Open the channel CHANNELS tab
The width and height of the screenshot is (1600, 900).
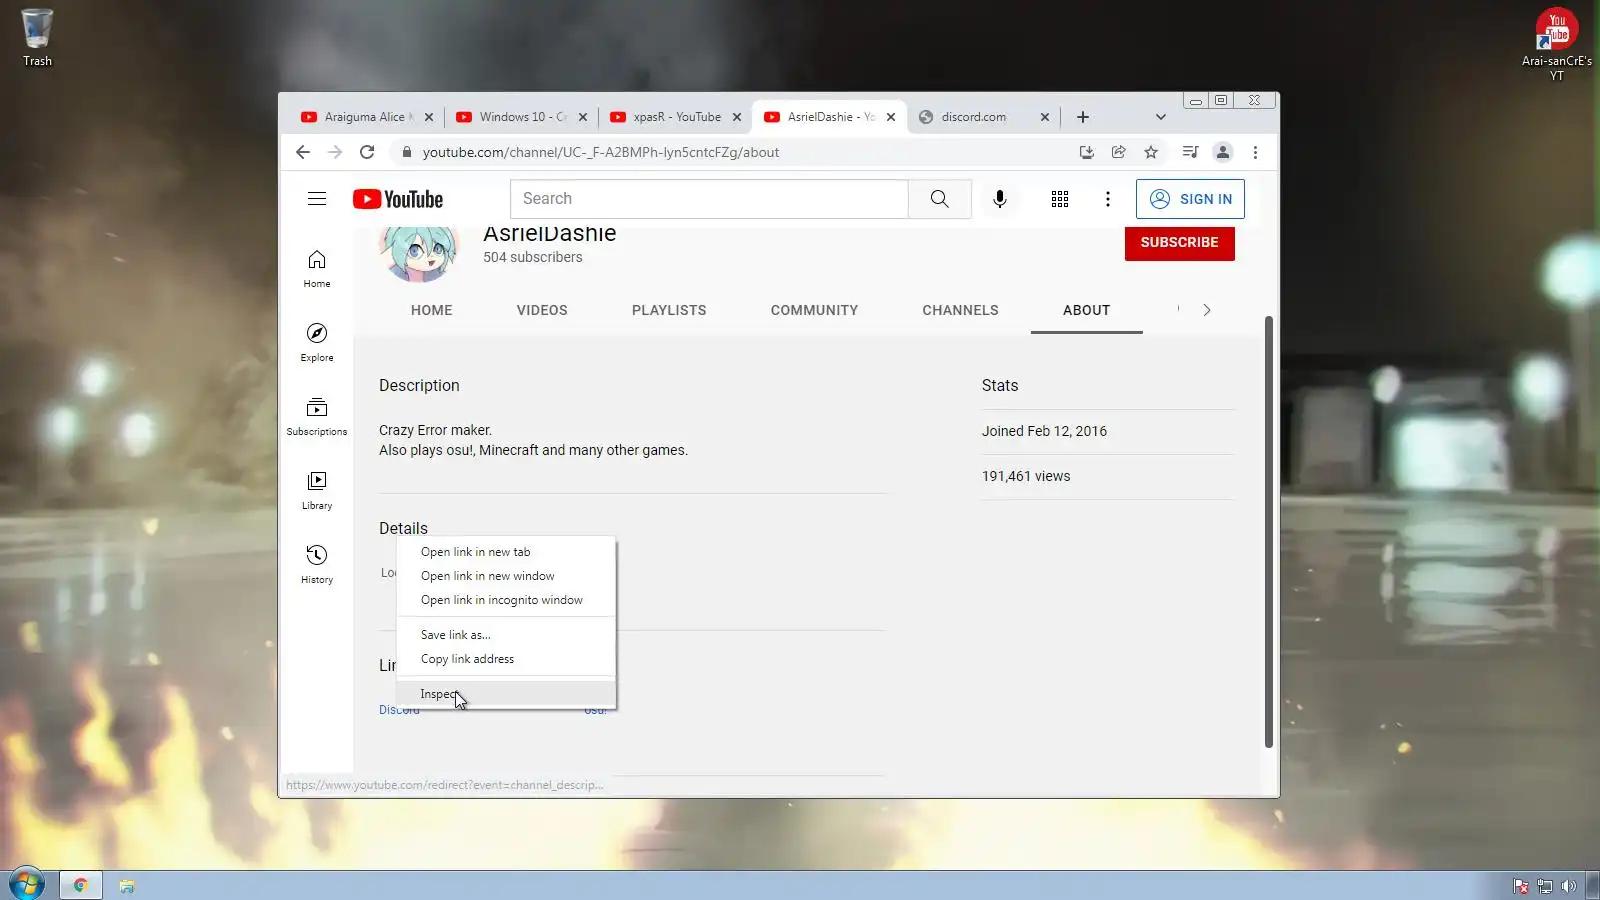(960, 310)
